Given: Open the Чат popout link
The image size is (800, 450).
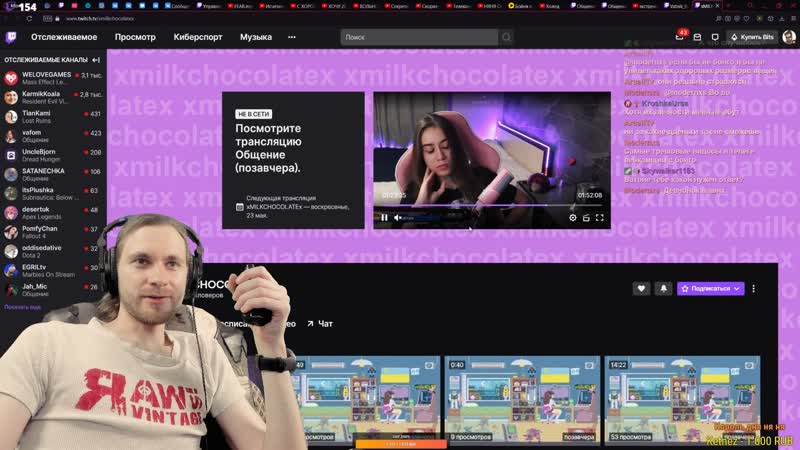Looking at the screenshot, I should [320, 323].
